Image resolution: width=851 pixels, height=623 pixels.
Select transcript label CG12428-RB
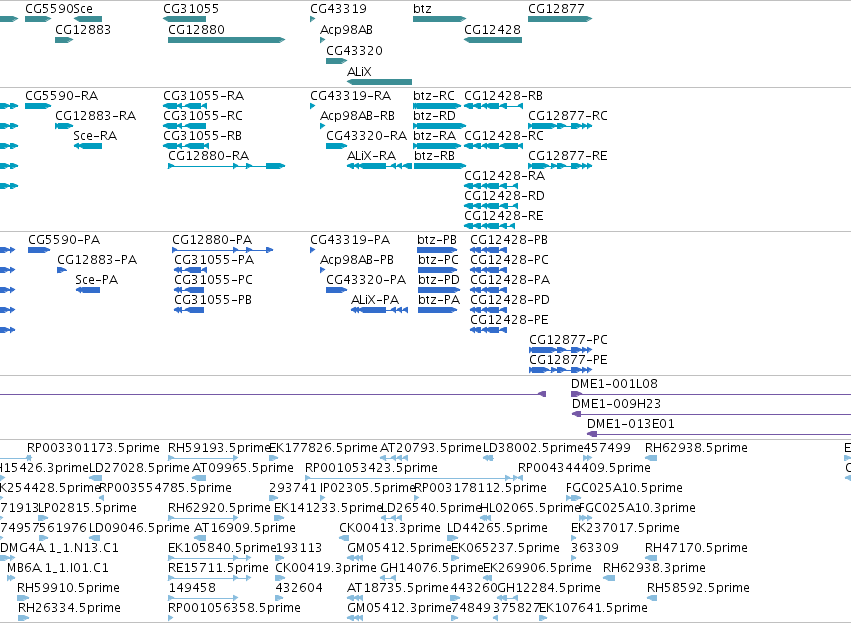[504, 96]
